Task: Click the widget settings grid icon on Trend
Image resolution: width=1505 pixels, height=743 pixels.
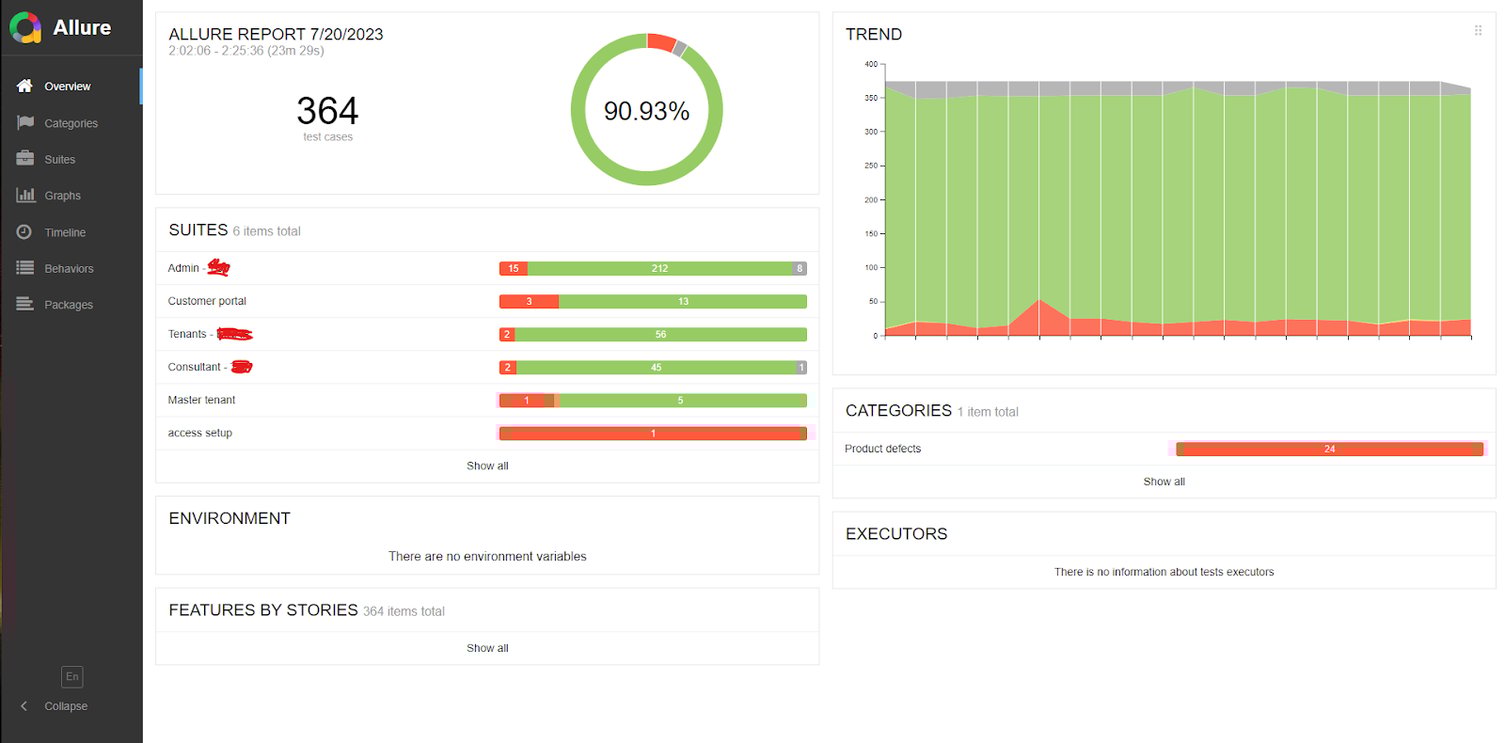Action: 1478,30
